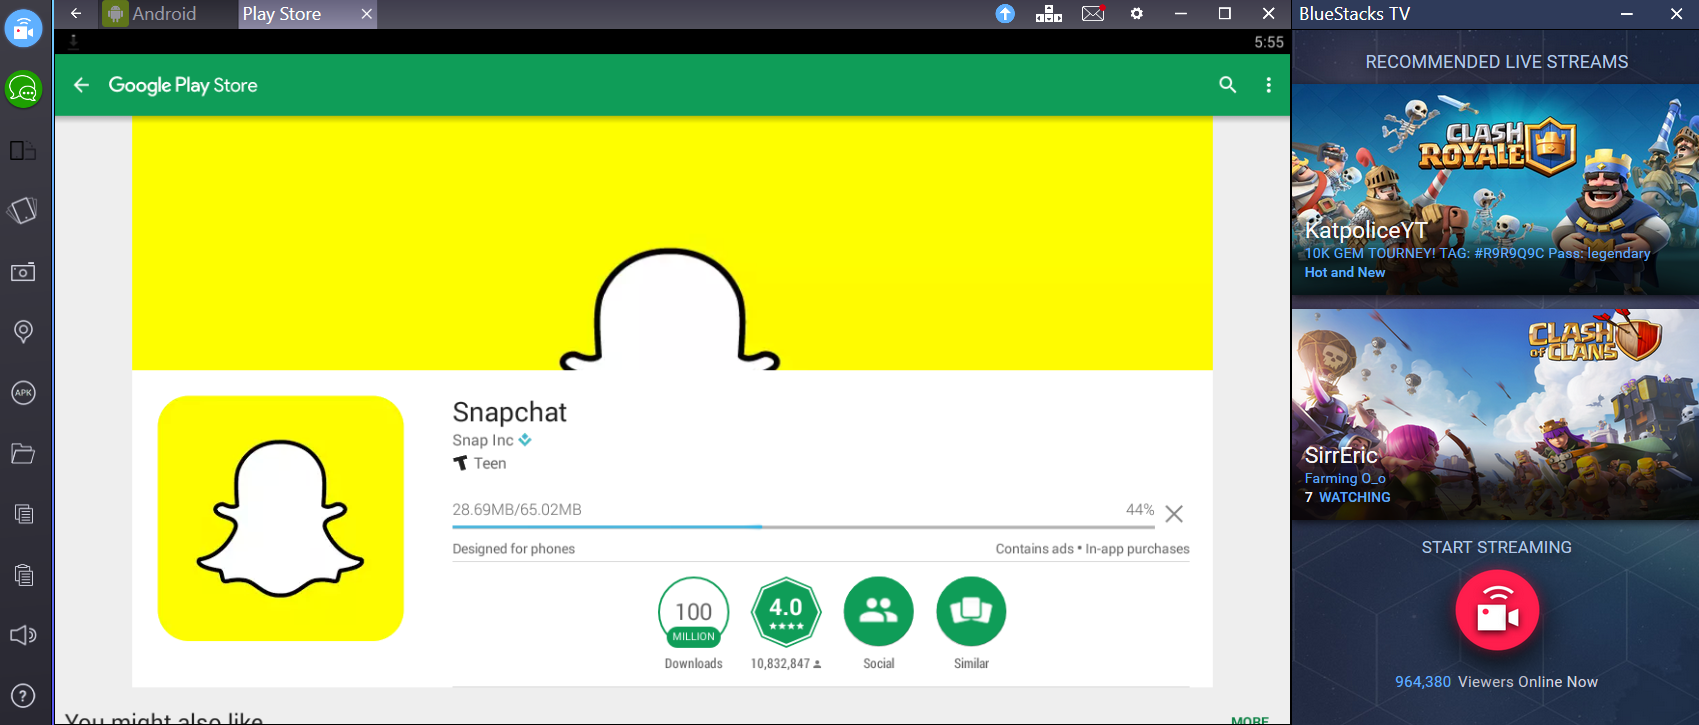Screen dimensions: 1699x725
Task: Adjust volume with the speaker icon
Action: [23, 635]
